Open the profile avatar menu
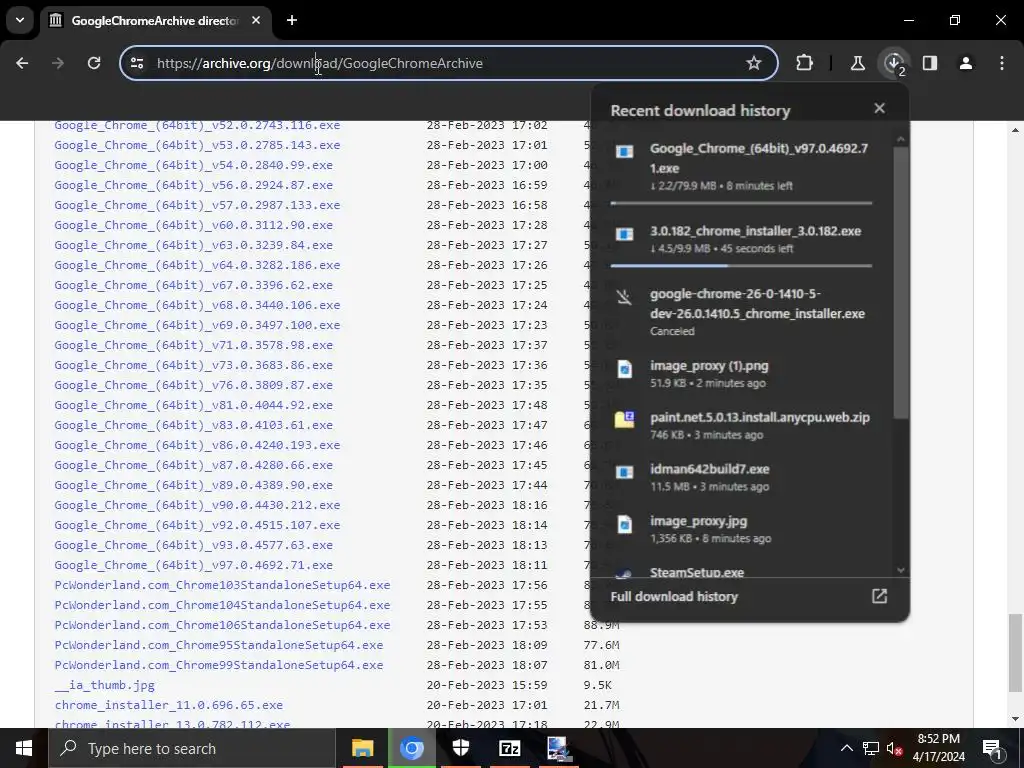This screenshot has height=768, width=1024. pyautogui.click(x=966, y=63)
